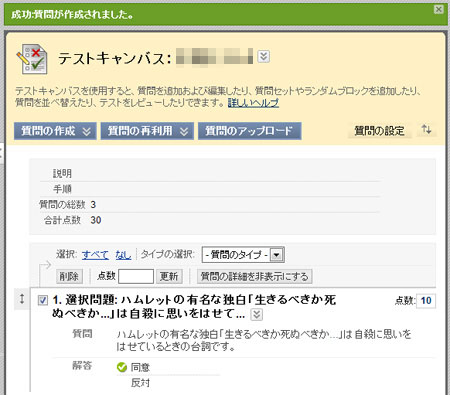The height and width of the screenshot is (395, 450).
Task: Click the answer text 同意
Action: [x=140, y=367]
